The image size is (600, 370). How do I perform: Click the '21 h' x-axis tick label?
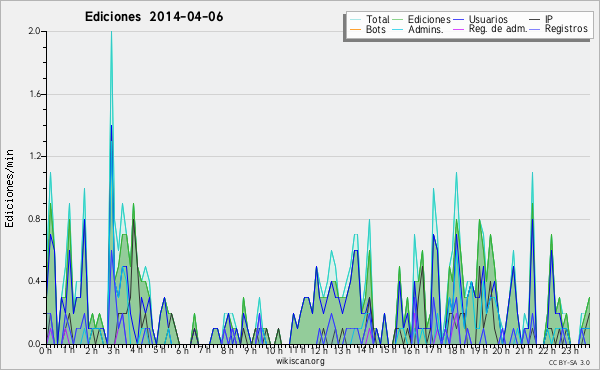pyautogui.click(x=524, y=350)
